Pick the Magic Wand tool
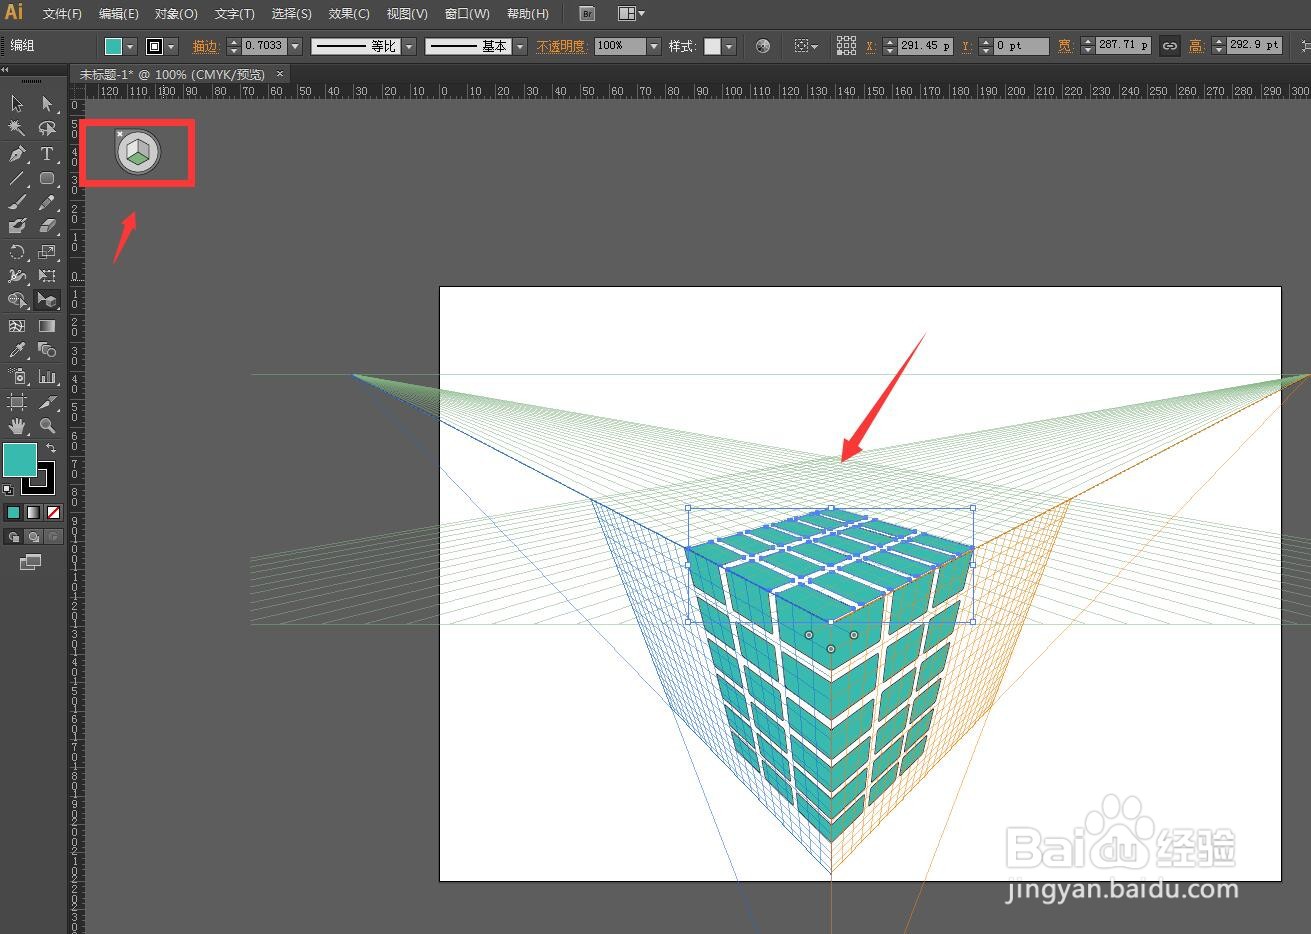The height and width of the screenshot is (934, 1311). coord(17,128)
